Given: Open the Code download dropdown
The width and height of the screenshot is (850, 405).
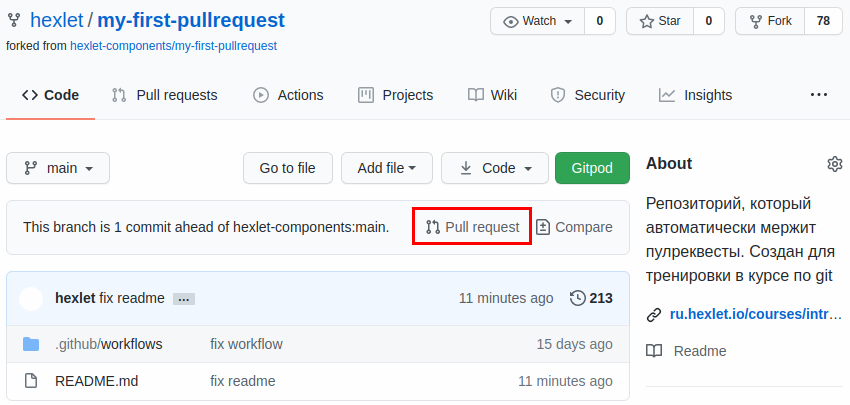Looking at the screenshot, I should 495,168.
